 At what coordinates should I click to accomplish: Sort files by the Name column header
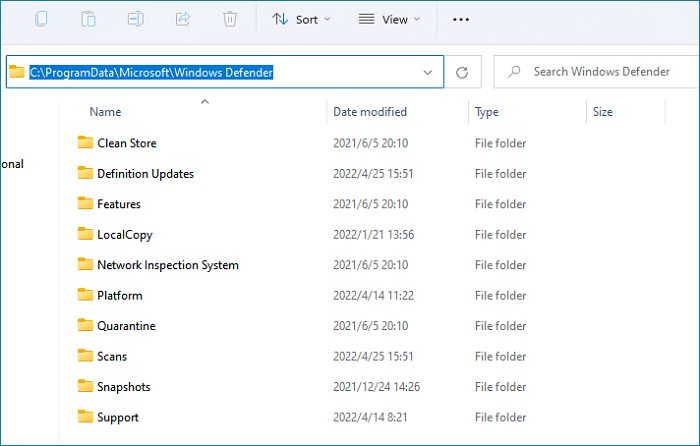[x=105, y=112]
